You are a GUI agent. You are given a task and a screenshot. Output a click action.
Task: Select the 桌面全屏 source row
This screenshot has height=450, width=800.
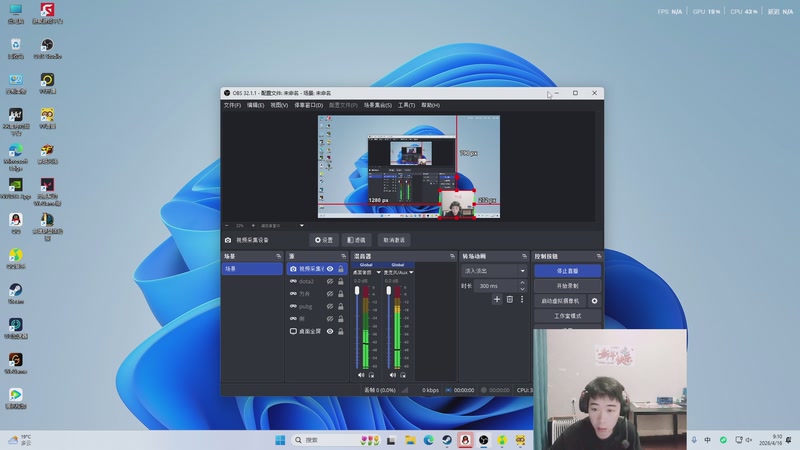pyautogui.click(x=316, y=332)
